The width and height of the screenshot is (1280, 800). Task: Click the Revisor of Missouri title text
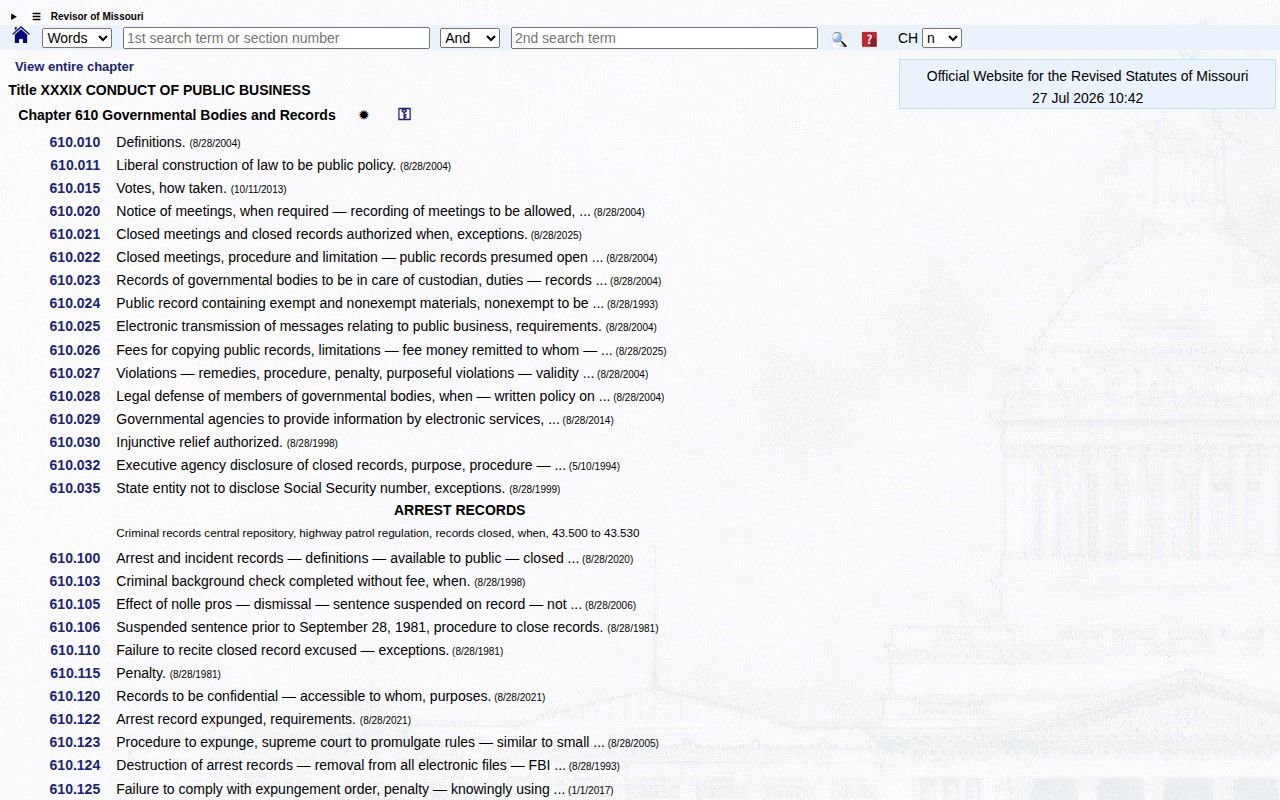97,16
